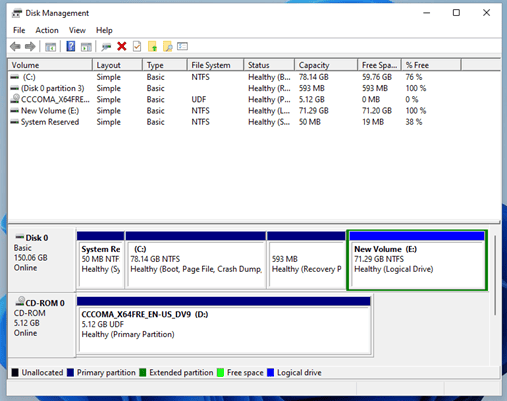Viewport: 507px width, 401px height.
Task: Click the blue Help question-mark icon
Action: click(71, 46)
